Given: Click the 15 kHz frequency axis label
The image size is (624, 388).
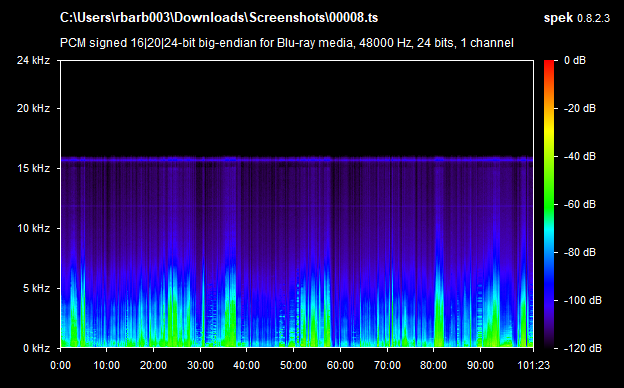Looking at the screenshot, I should (33, 168).
